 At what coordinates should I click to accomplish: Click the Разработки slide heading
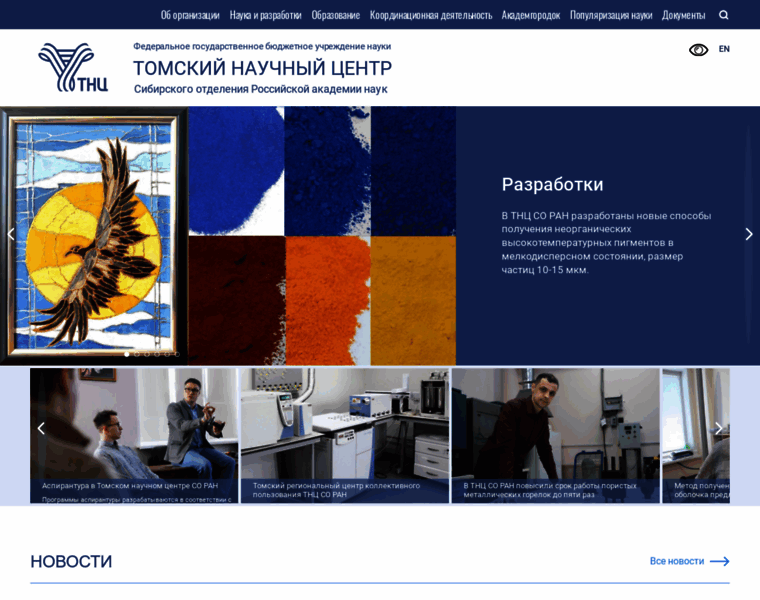click(552, 184)
